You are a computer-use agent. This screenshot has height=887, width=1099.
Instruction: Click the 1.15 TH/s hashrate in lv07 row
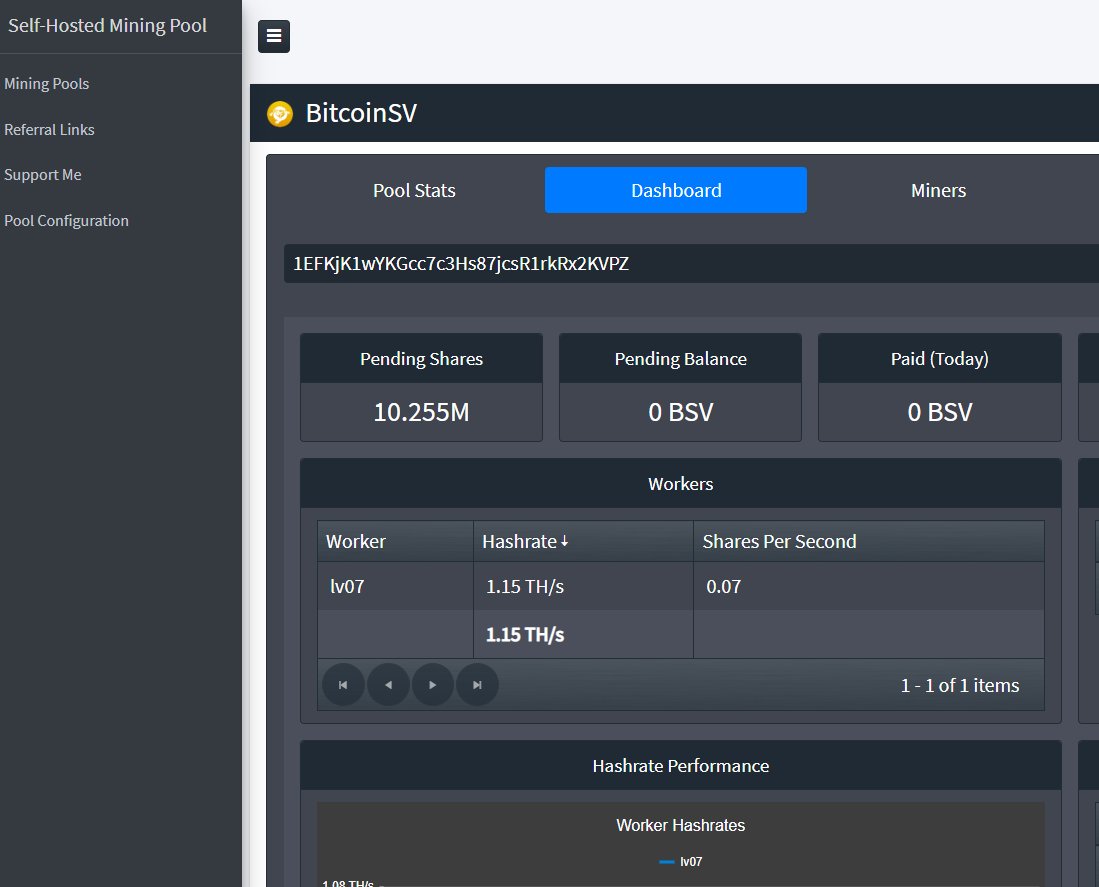525,586
